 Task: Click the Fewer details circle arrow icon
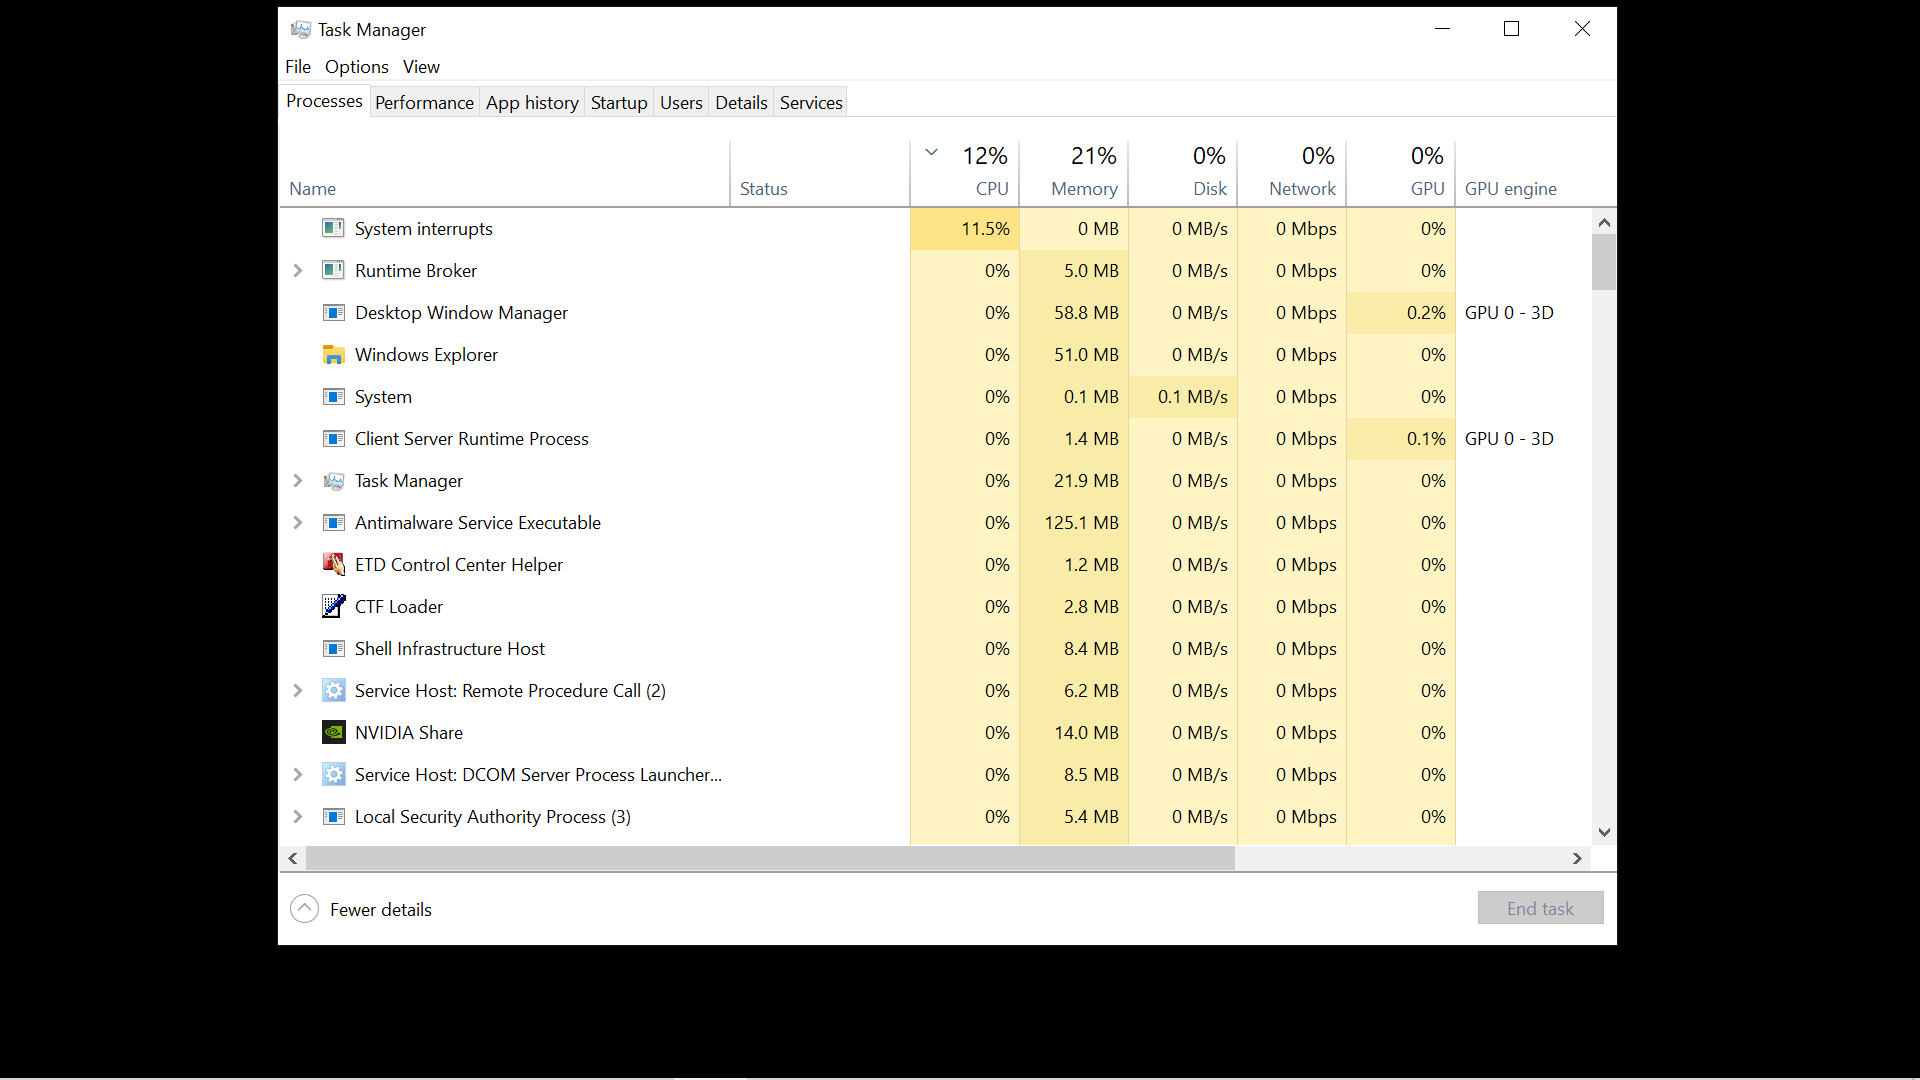point(304,908)
